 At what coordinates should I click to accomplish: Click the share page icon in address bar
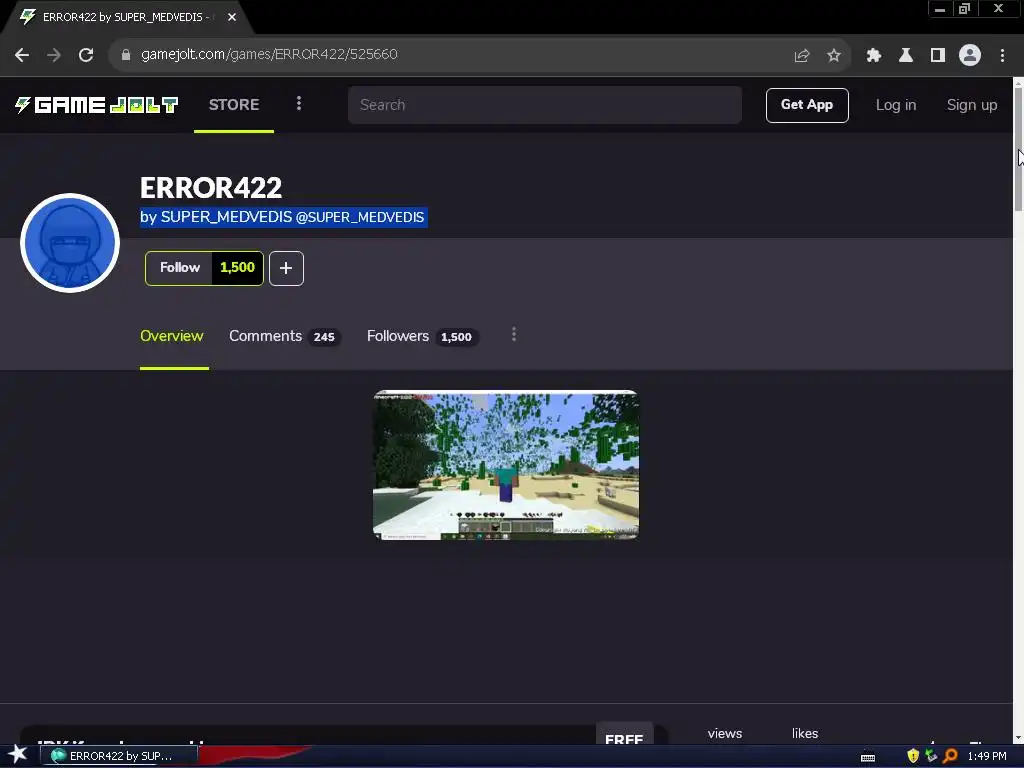click(x=801, y=56)
